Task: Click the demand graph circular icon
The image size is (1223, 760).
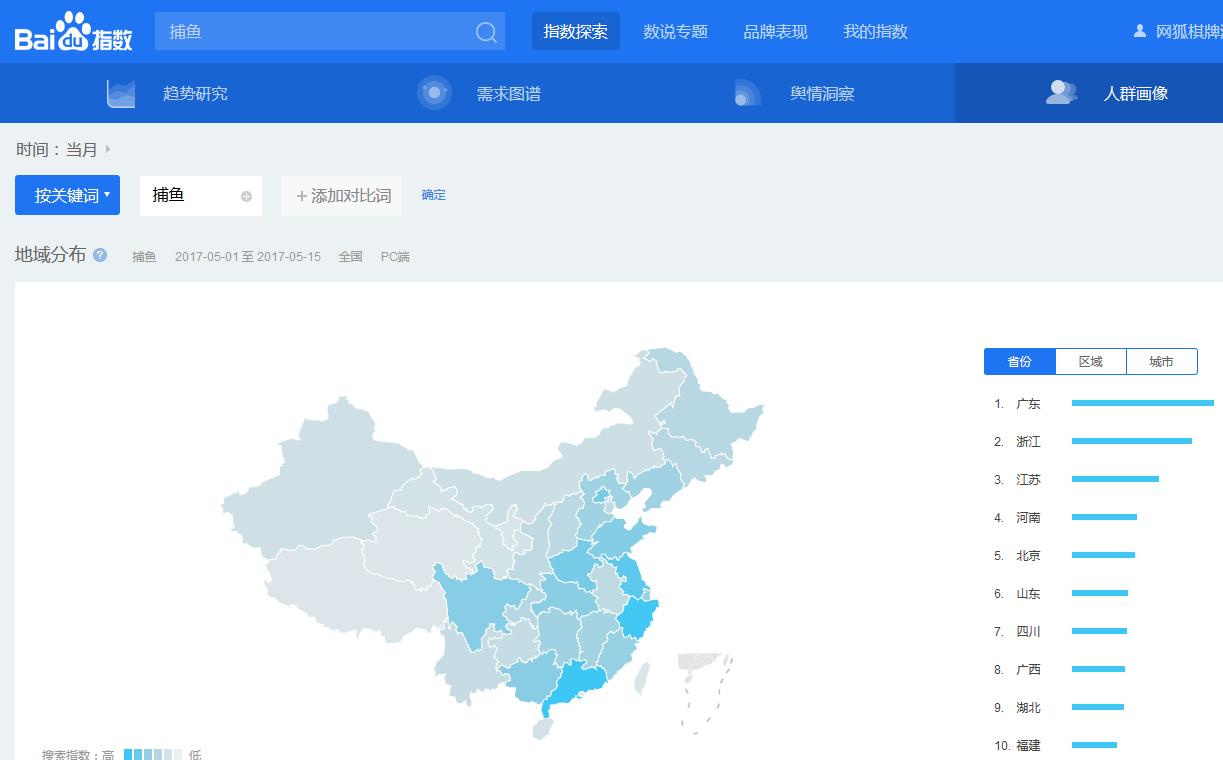Action: coord(434,93)
